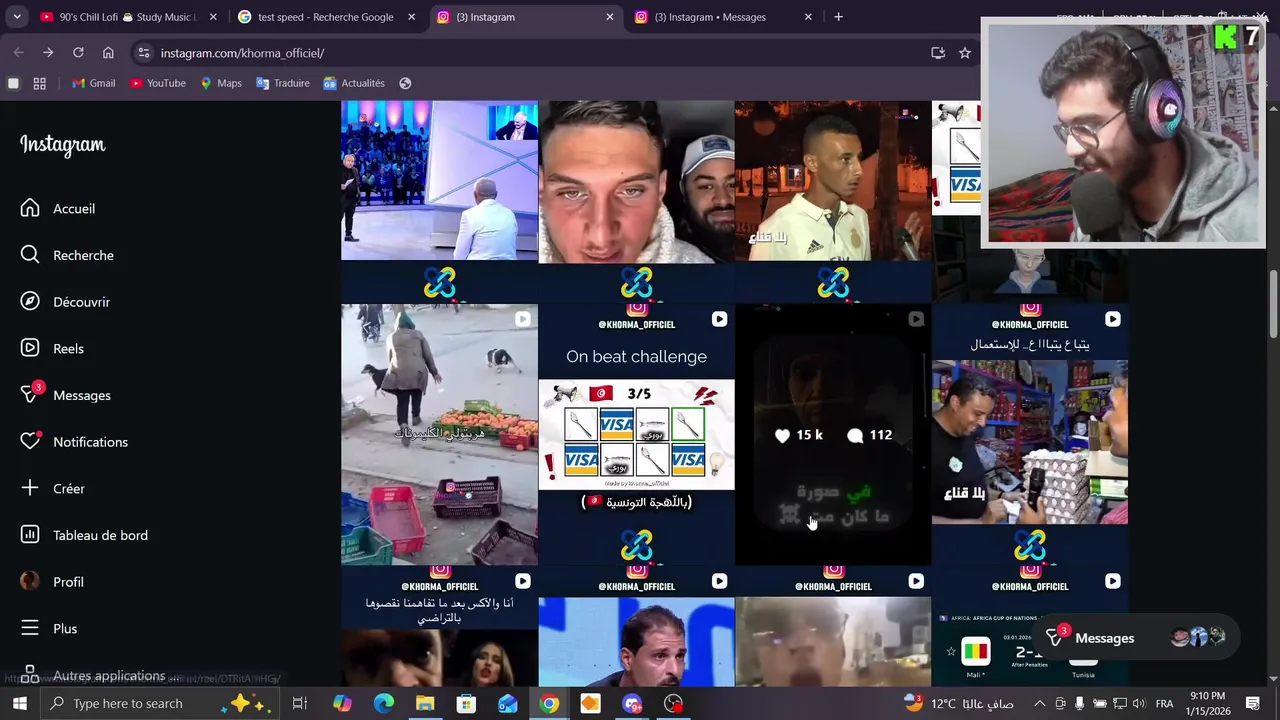Open the Mali 2-1 Tunisia score reel
1280x720 pixels.
click(1030, 626)
